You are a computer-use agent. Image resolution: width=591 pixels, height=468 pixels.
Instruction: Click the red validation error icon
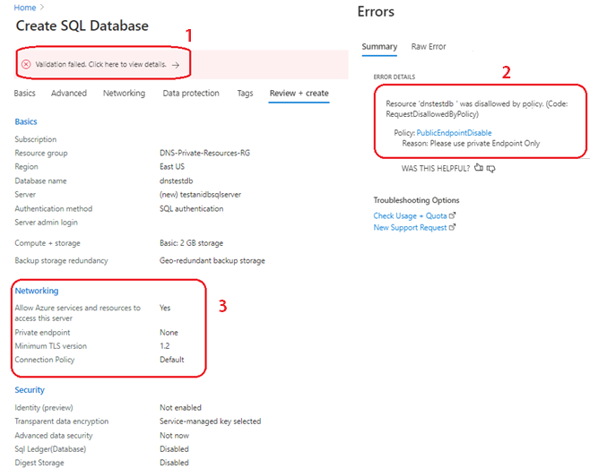click(26, 64)
